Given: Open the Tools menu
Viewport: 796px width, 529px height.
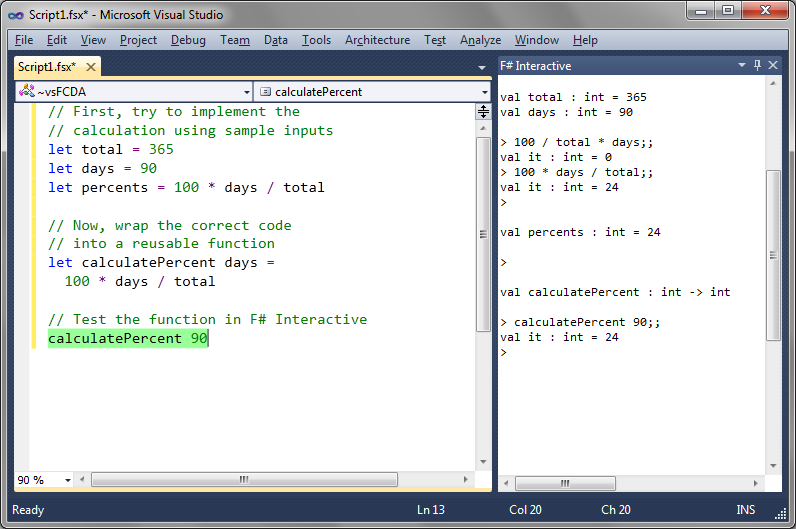Looking at the screenshot, I should pyautogui.click(x=316, y=40).
